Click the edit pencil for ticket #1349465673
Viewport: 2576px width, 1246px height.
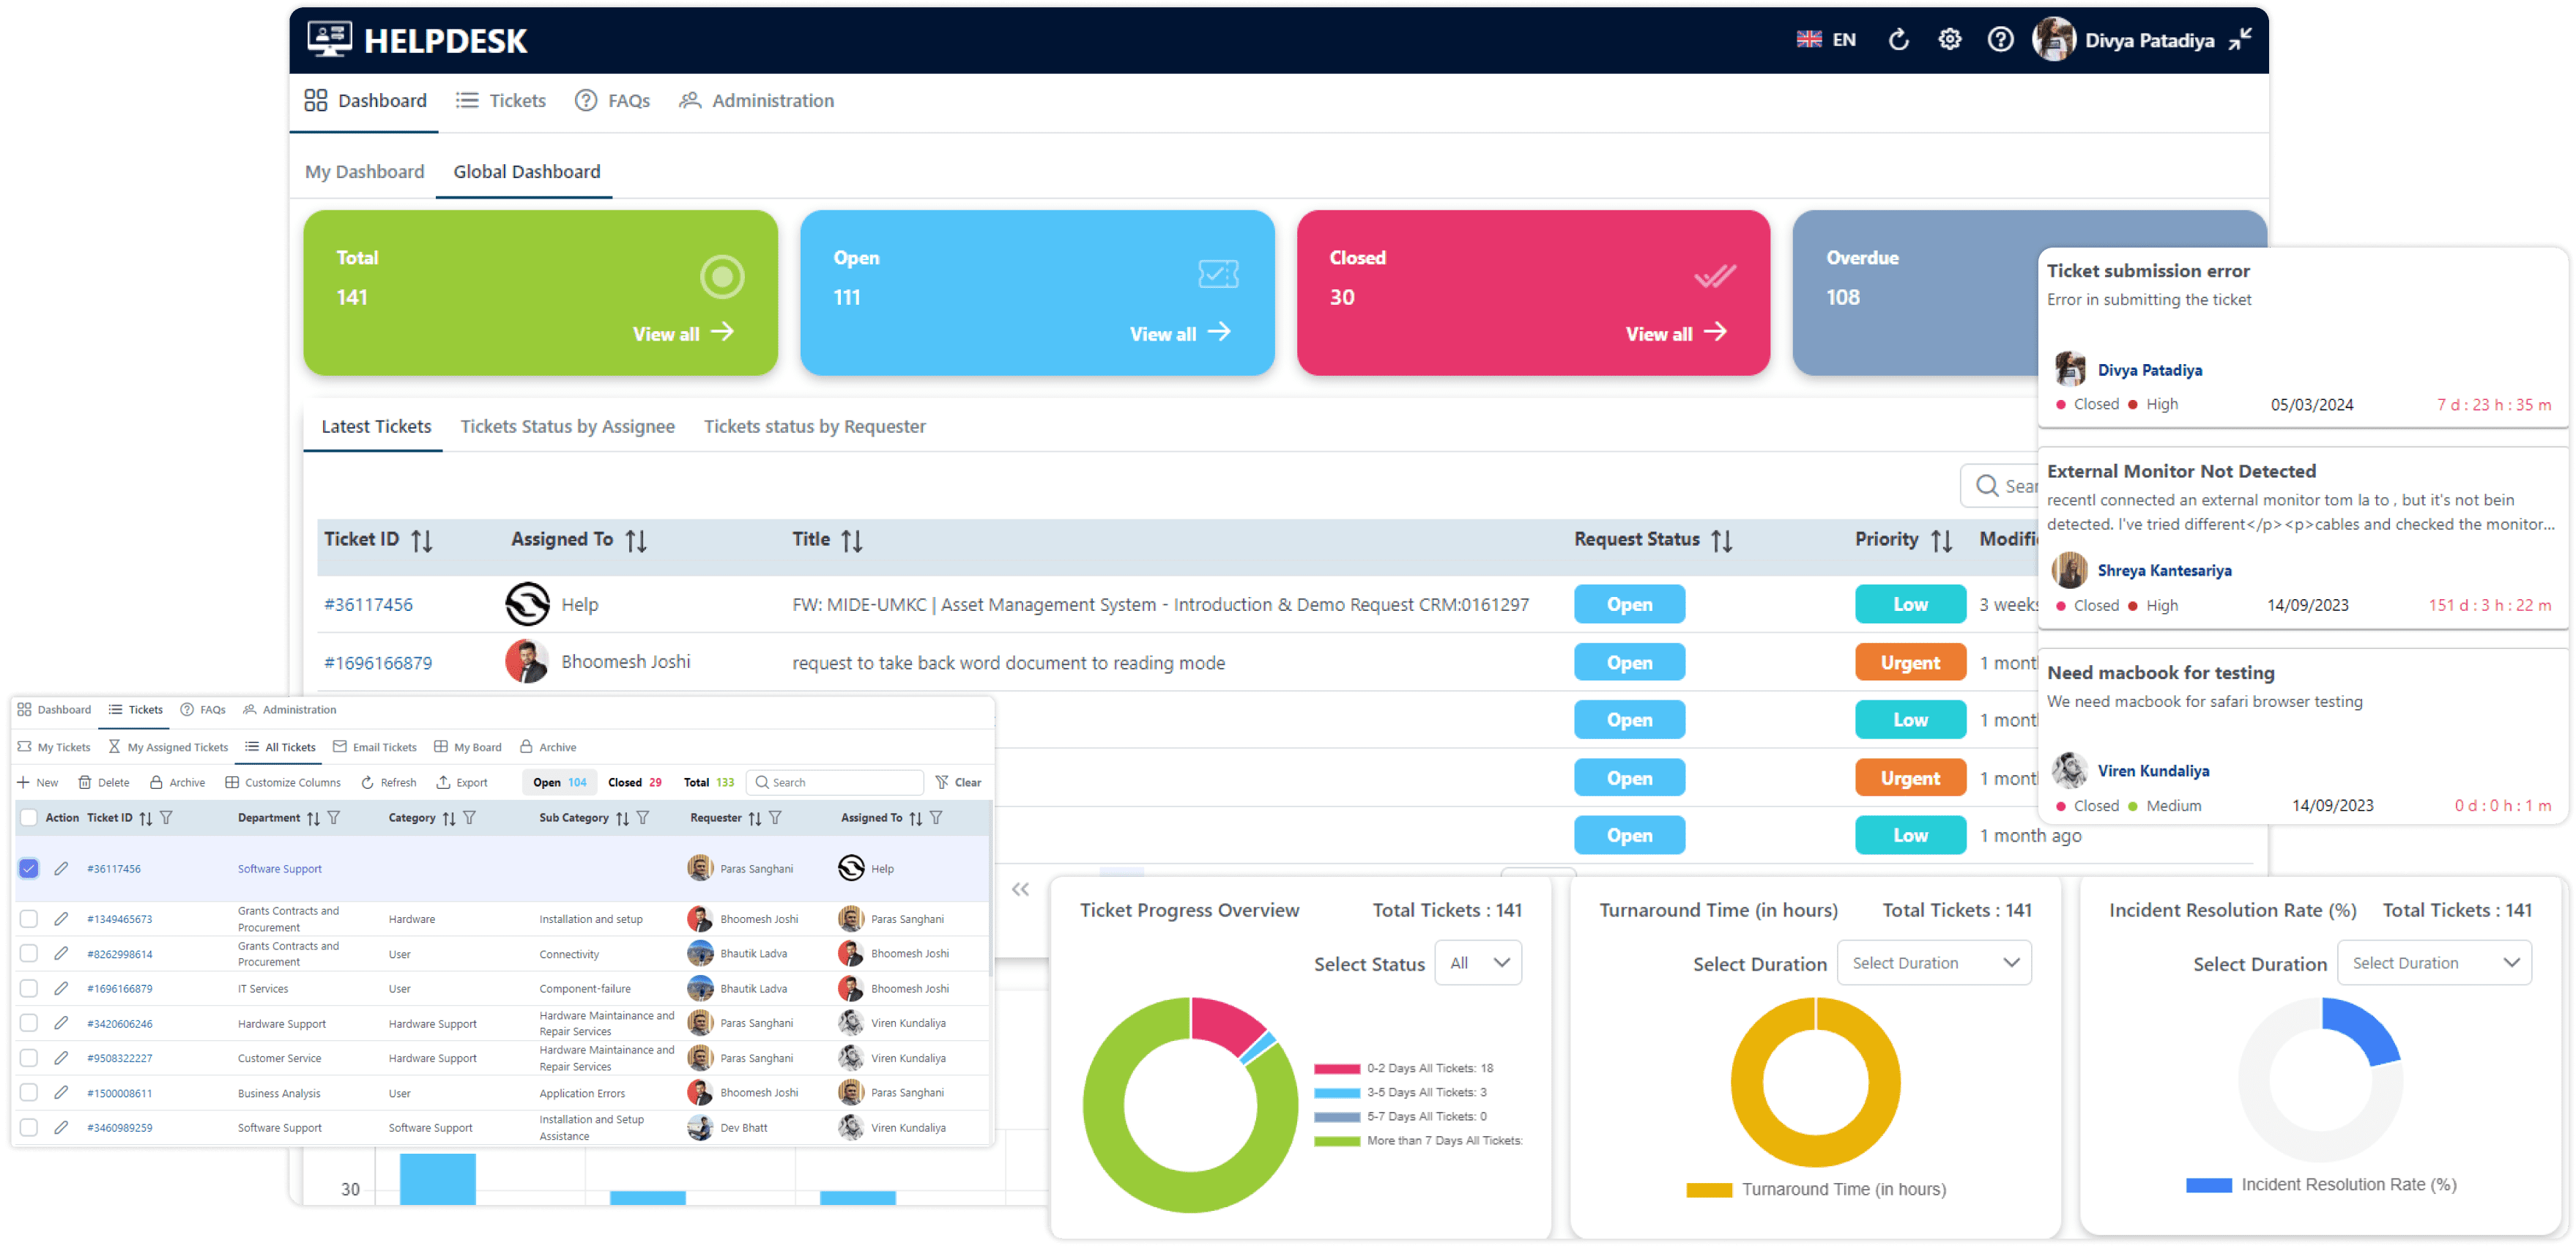(x=61, y=918)
